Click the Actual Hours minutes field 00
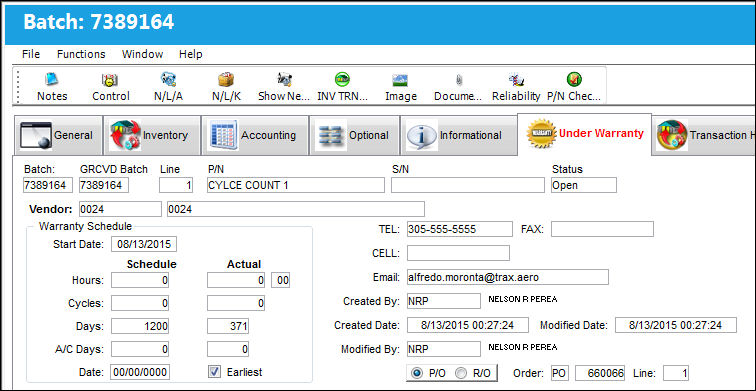 pyautogui.click(x=281, y=281)
